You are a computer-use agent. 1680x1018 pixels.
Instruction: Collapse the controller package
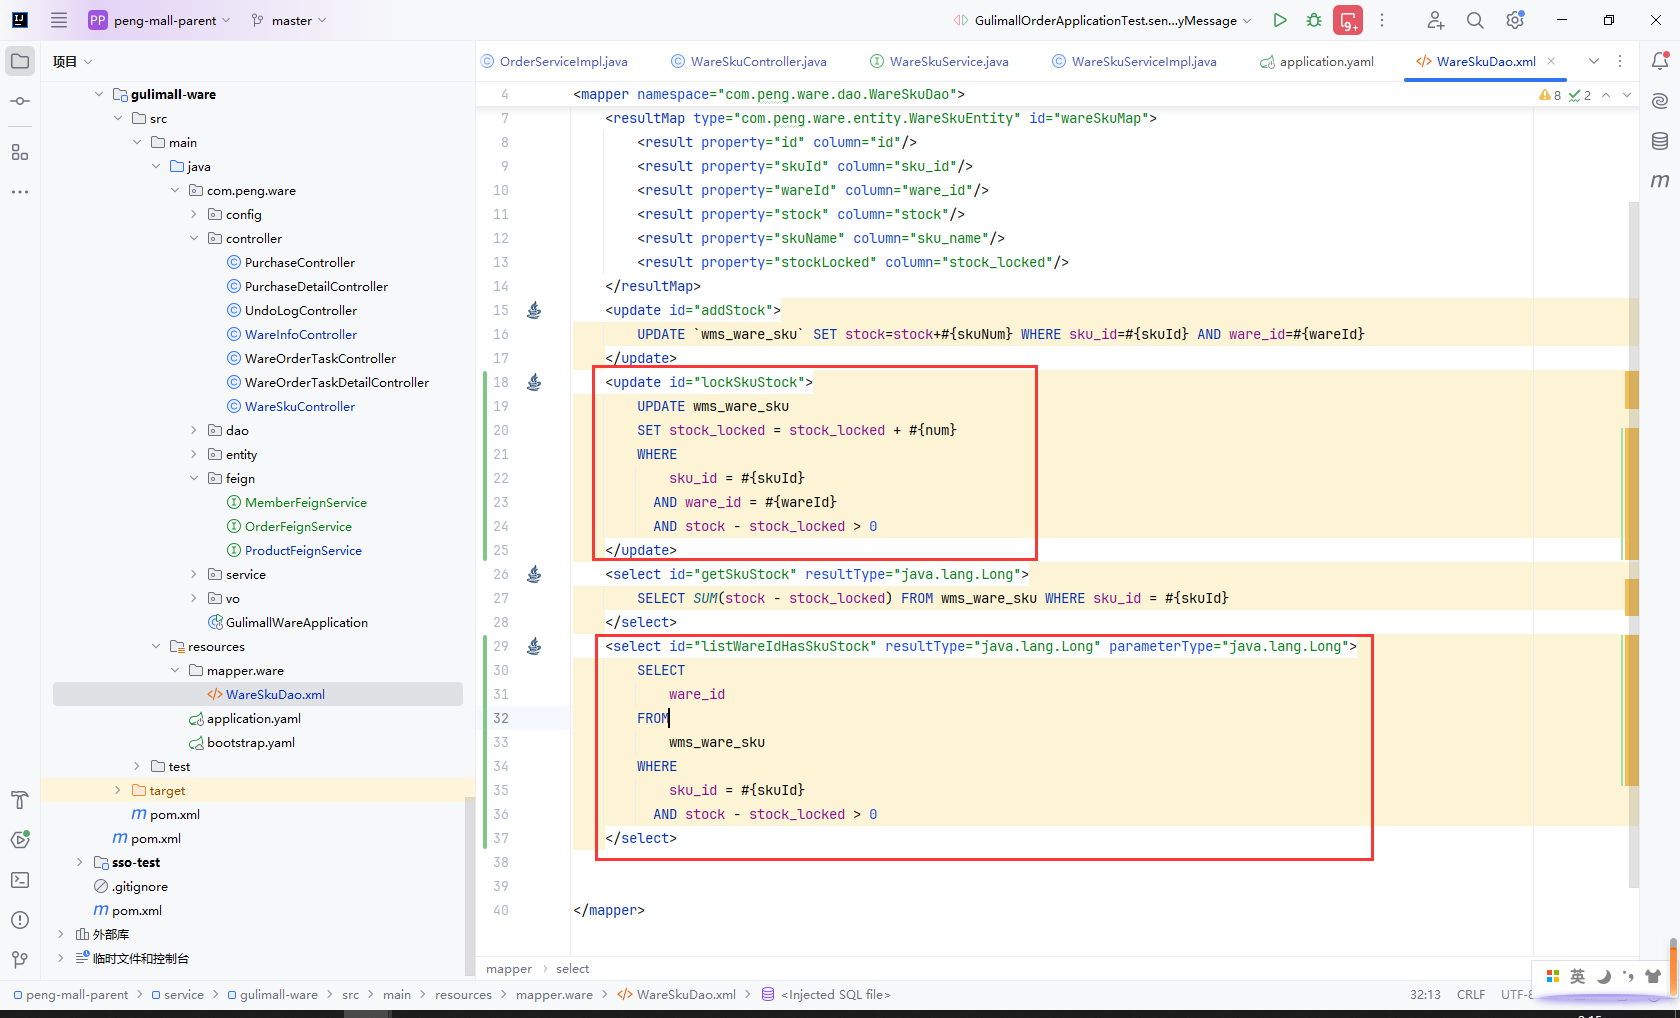click(x=194, y=238)
